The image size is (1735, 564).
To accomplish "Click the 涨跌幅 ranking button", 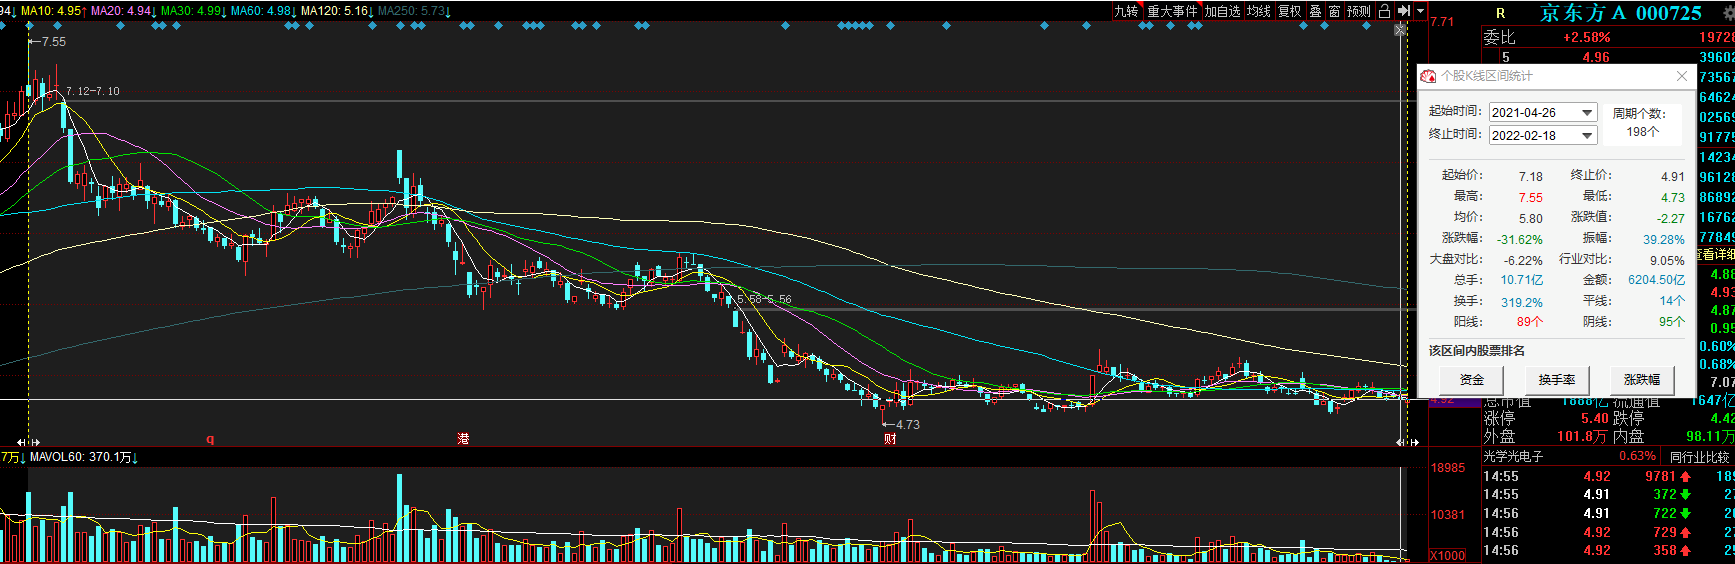I will coord(1642,380).
